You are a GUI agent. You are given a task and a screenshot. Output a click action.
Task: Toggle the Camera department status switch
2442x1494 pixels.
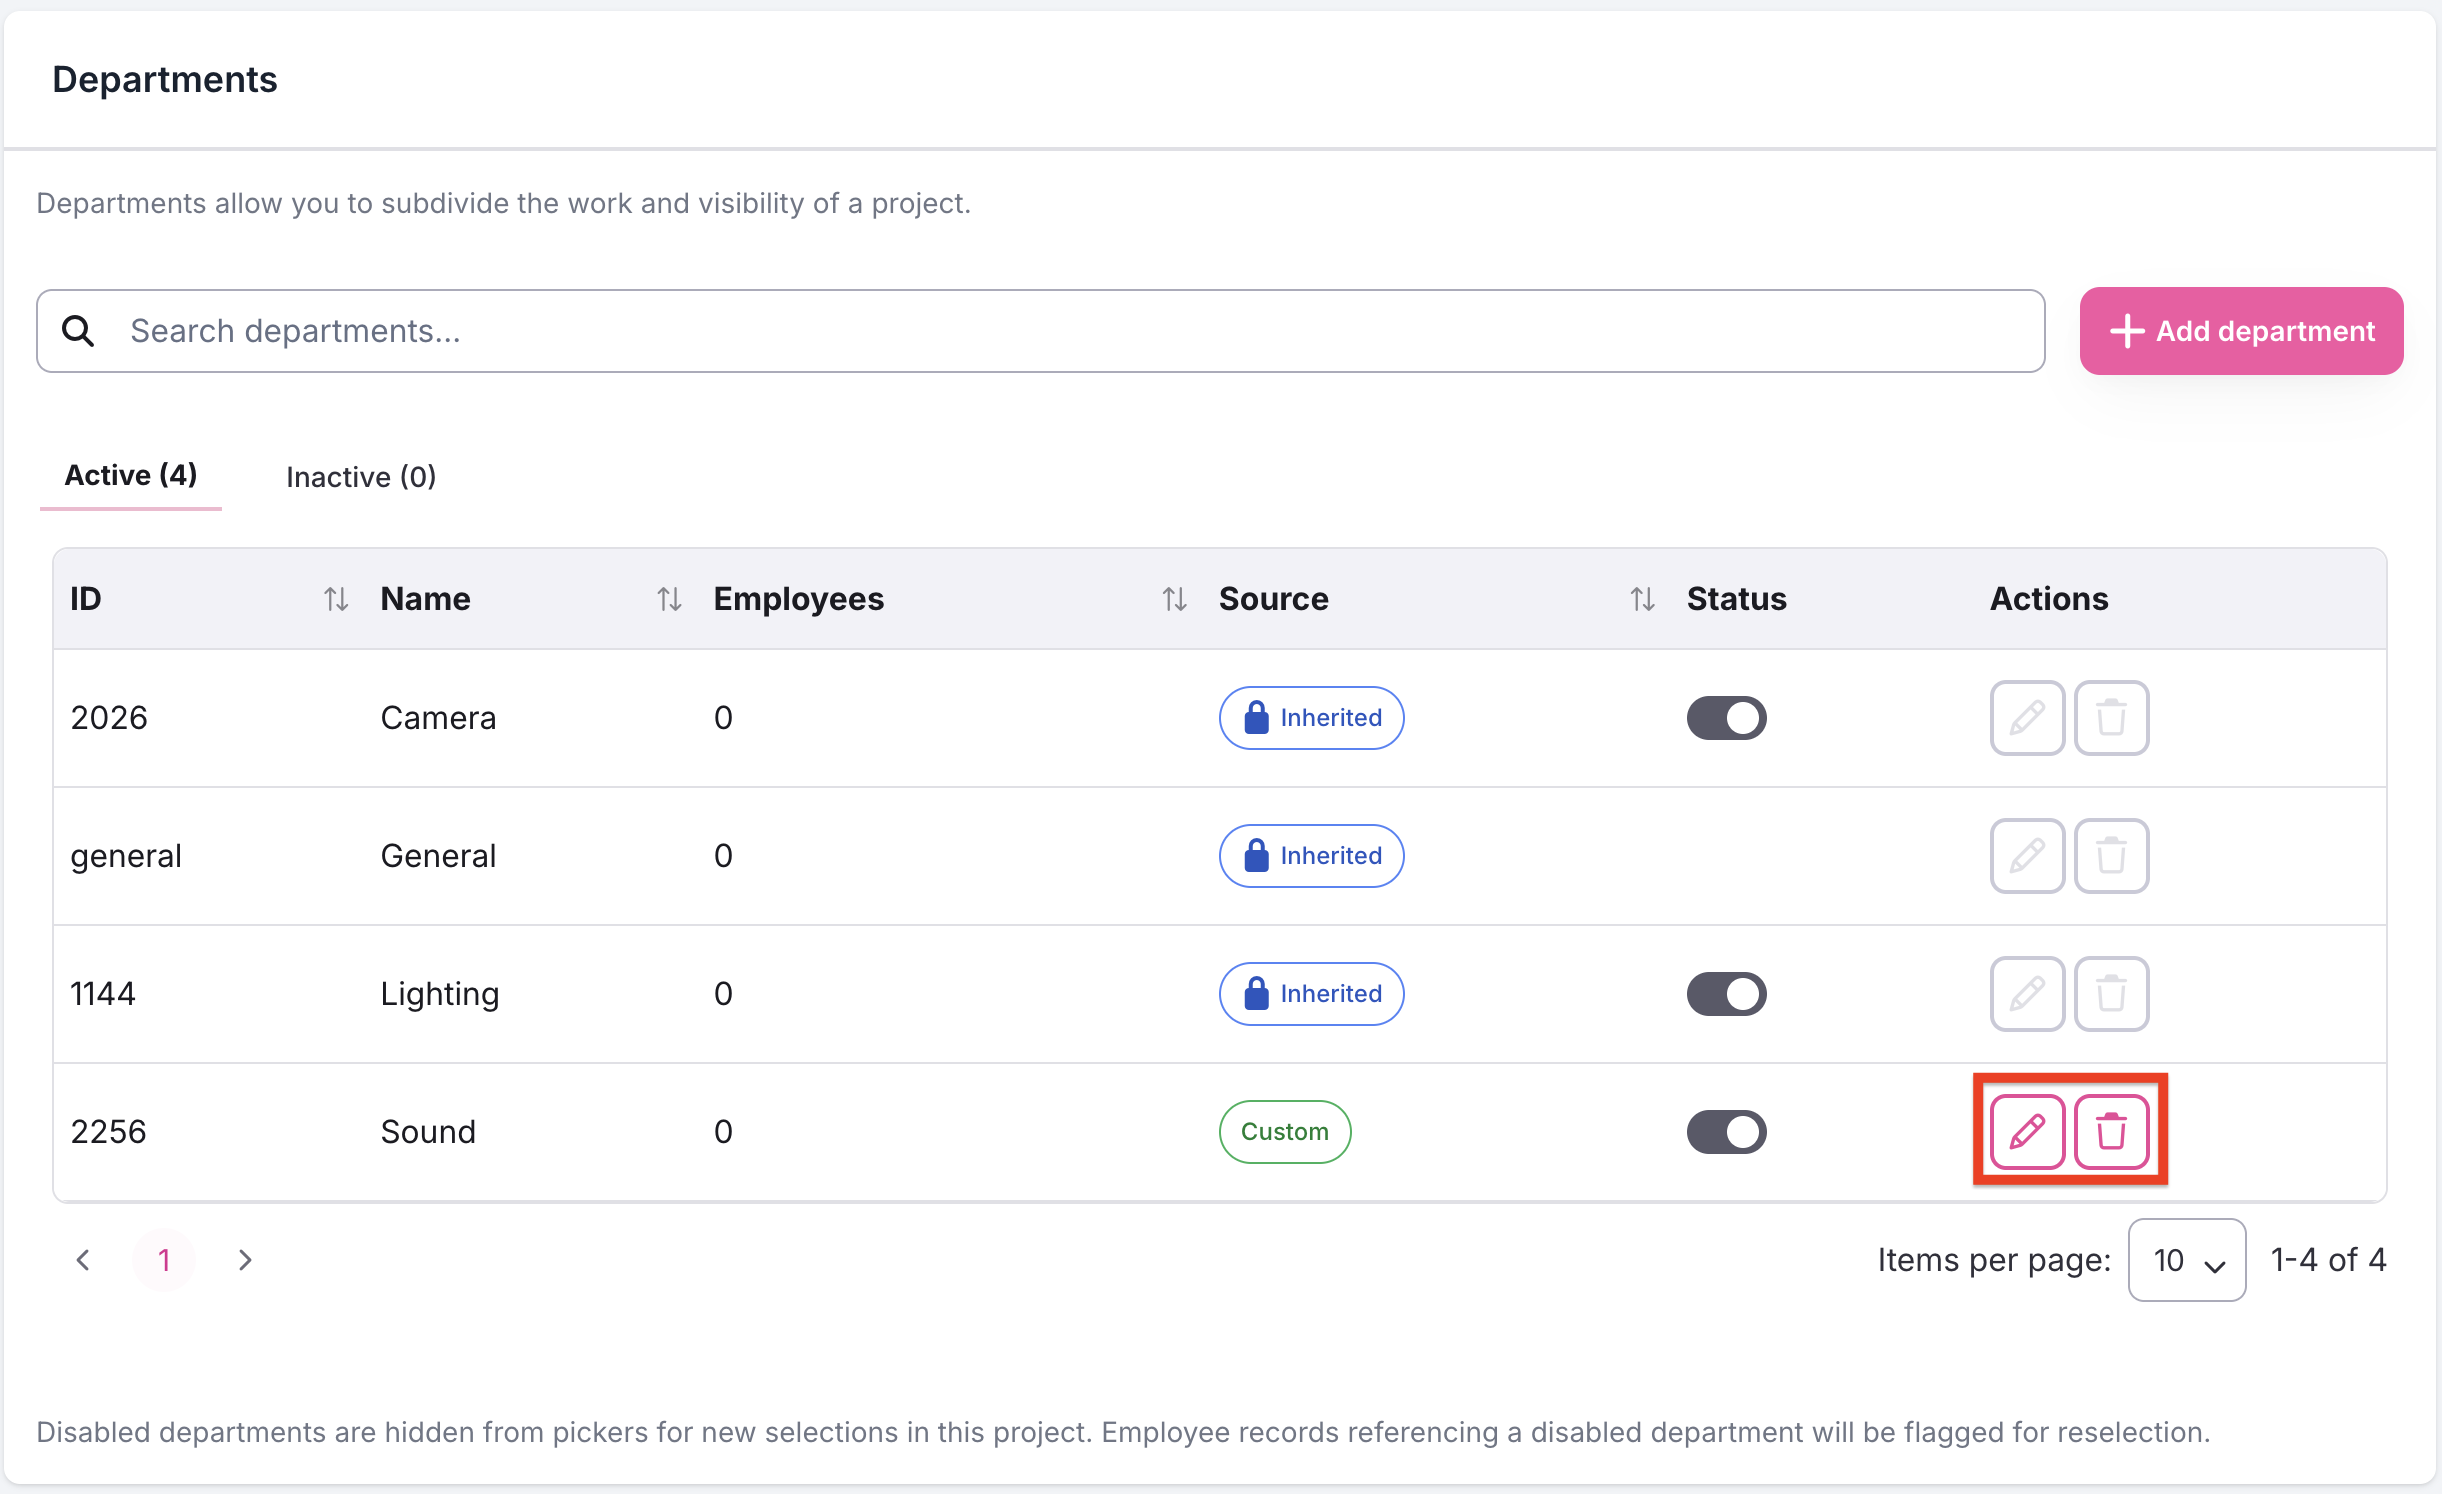pyautogui.click(x=1726, y=717)
